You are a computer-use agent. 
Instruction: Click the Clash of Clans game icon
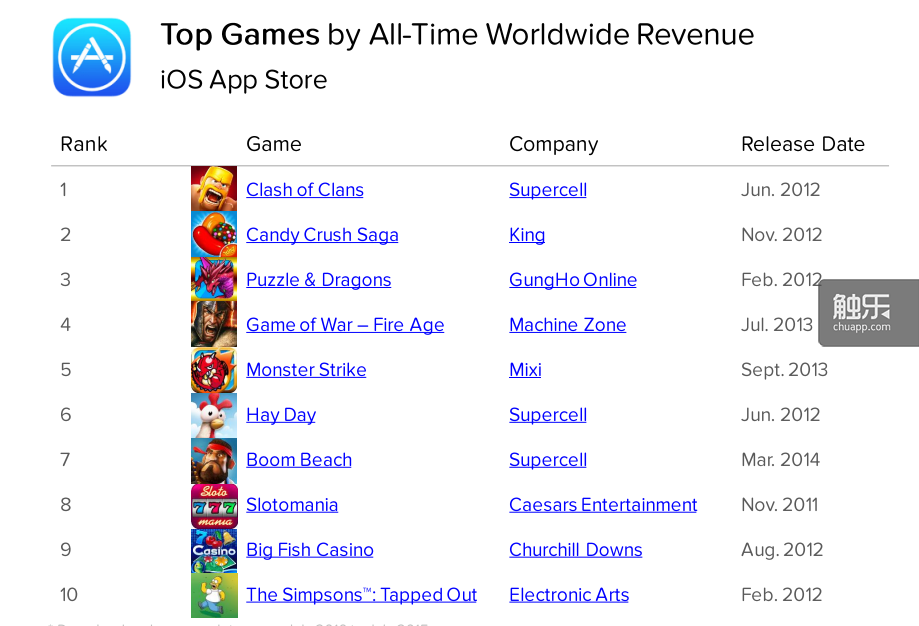(x=214, y=189)
